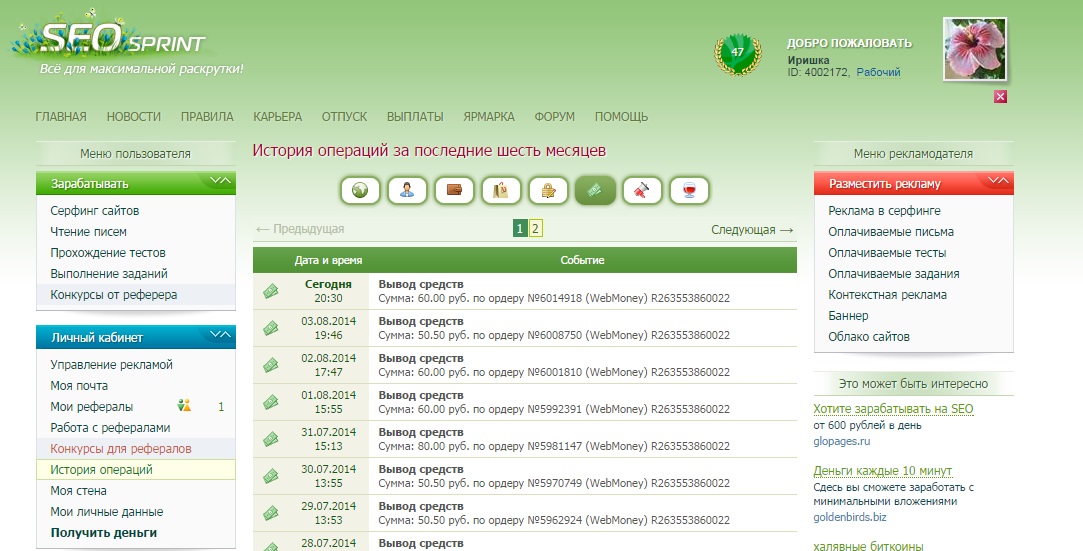
Task: Click money icon in 01.08.2014 row
Action: pos(271,402)
